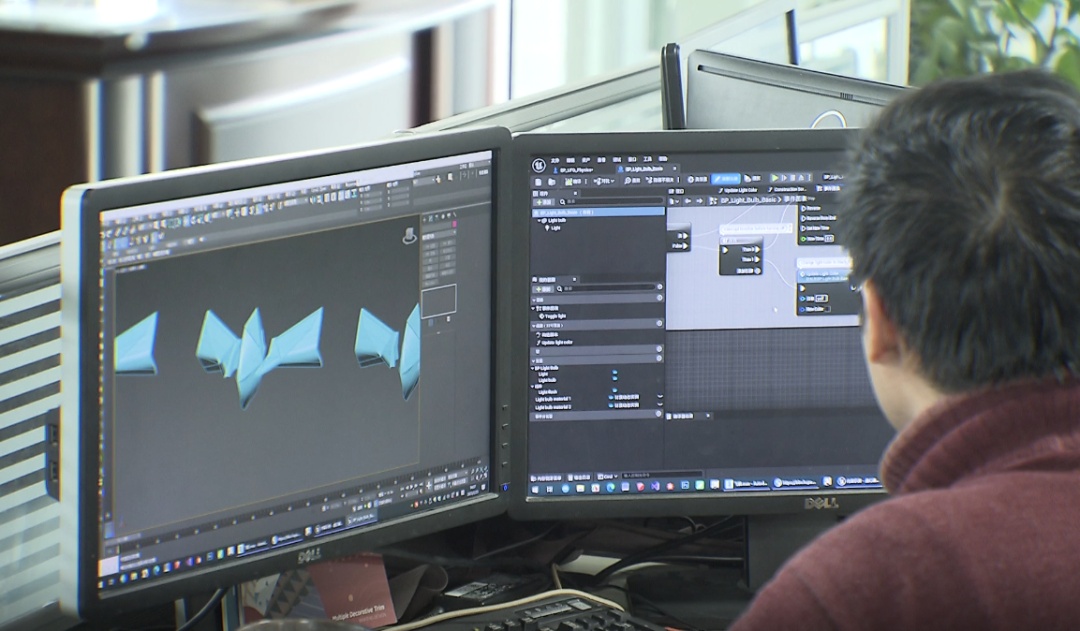Select the Light bulb material 1 variable
The width and height of the screenshot is (1080, 631).
click(x=553, y=399)
